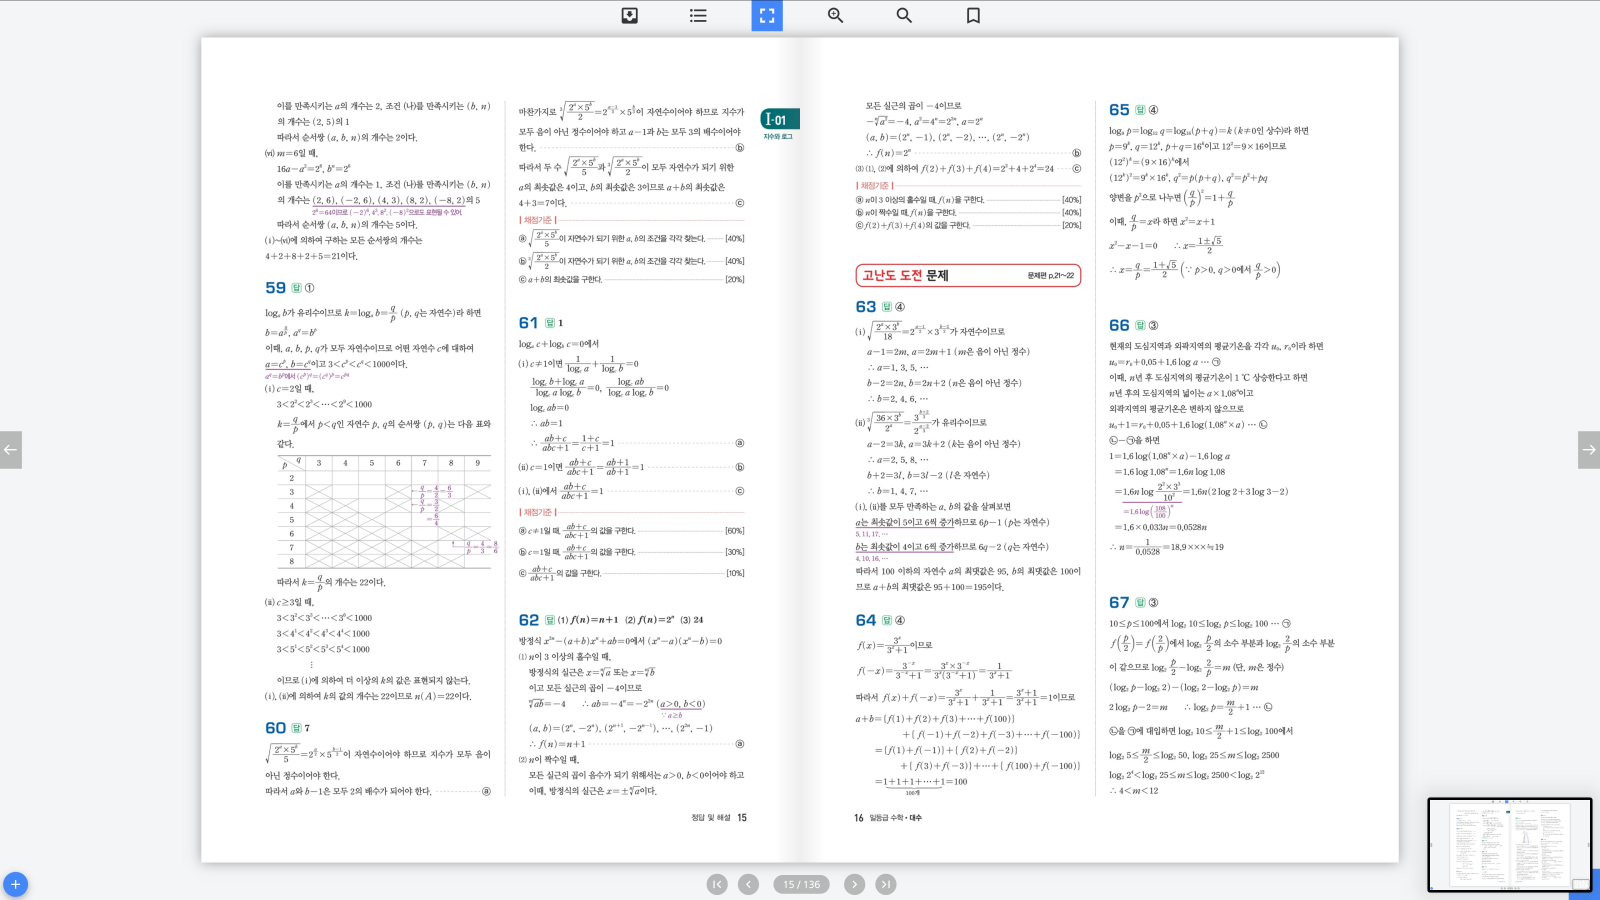Open the search tool

click(x=904, y=16)
